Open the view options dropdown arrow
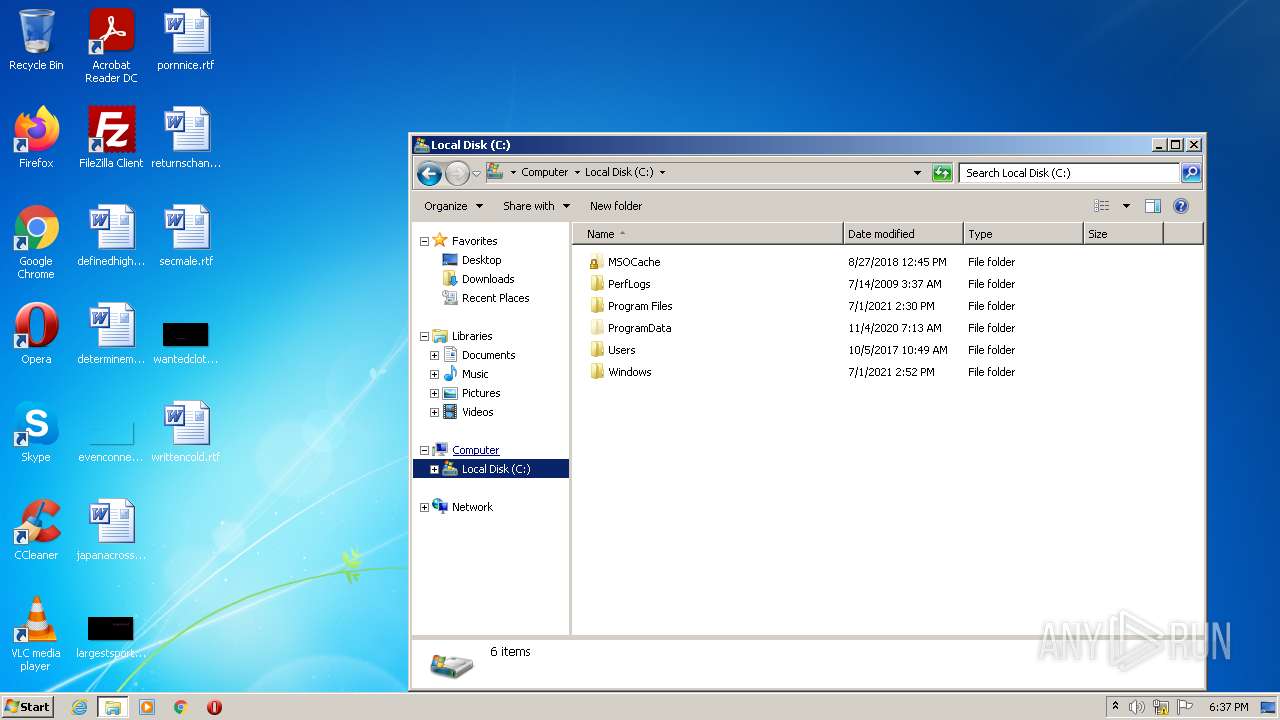This screenshot has width=1280, height=720. 1126,206
